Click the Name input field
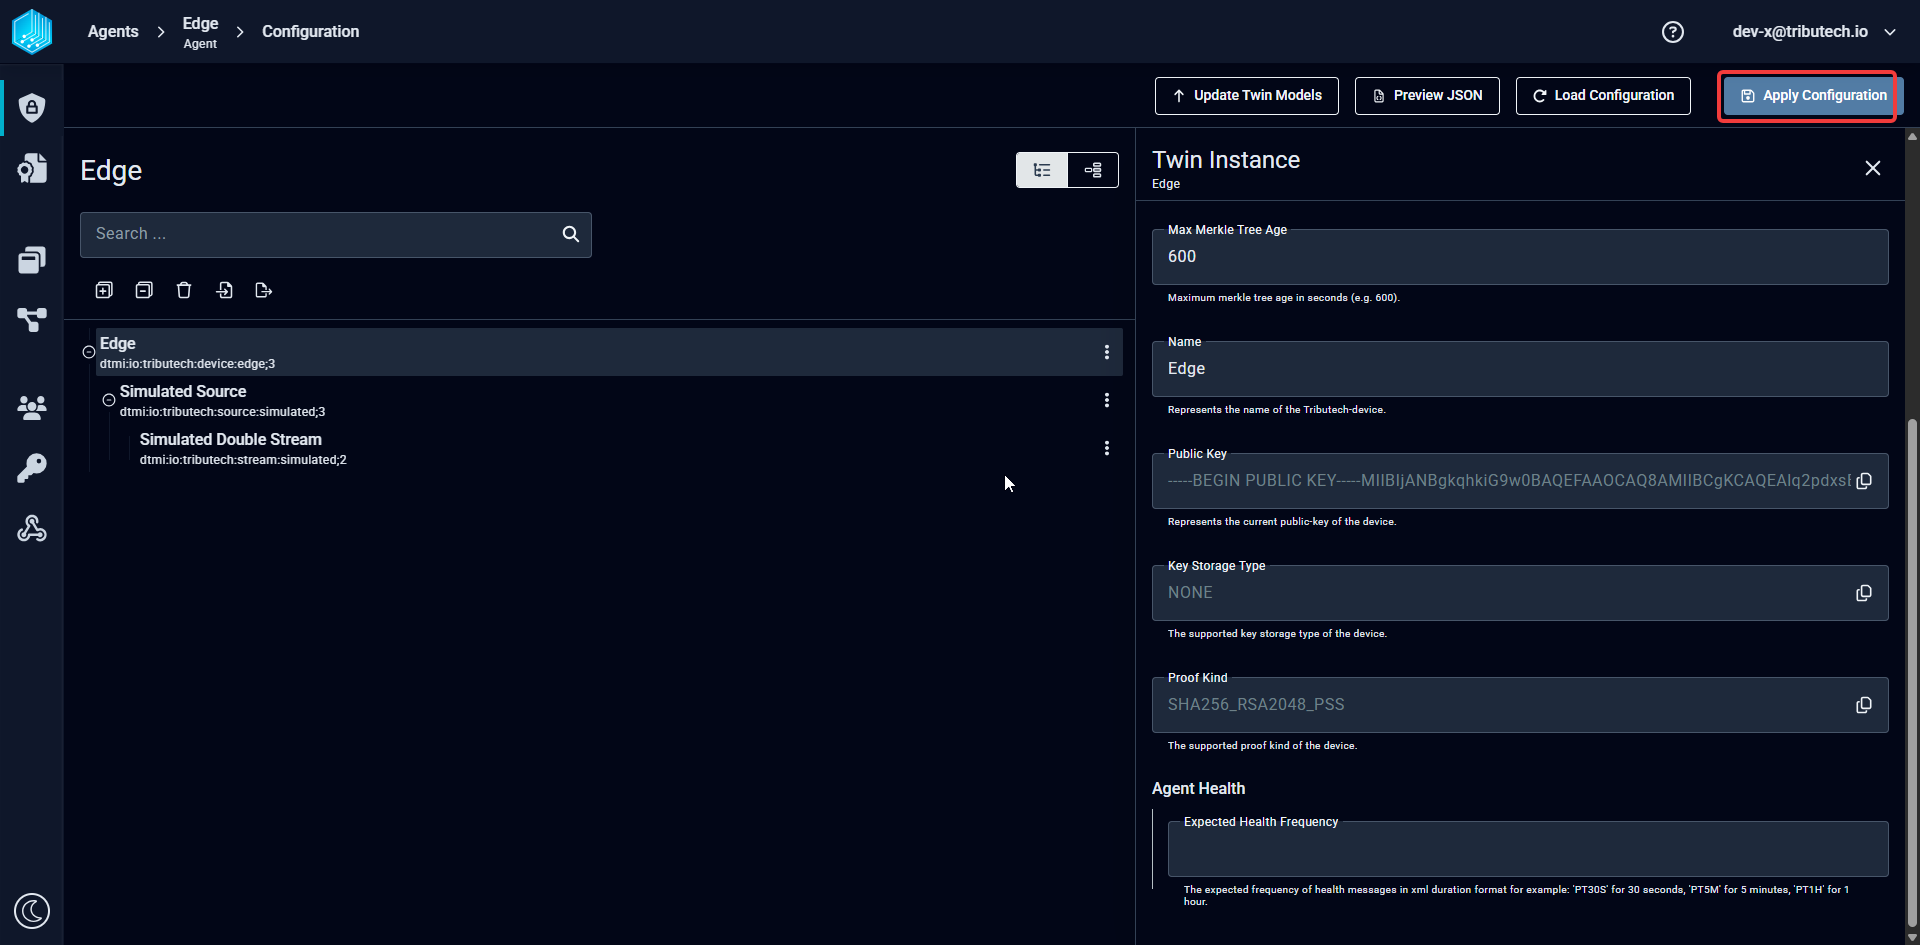 click(x=1520, y=369)
